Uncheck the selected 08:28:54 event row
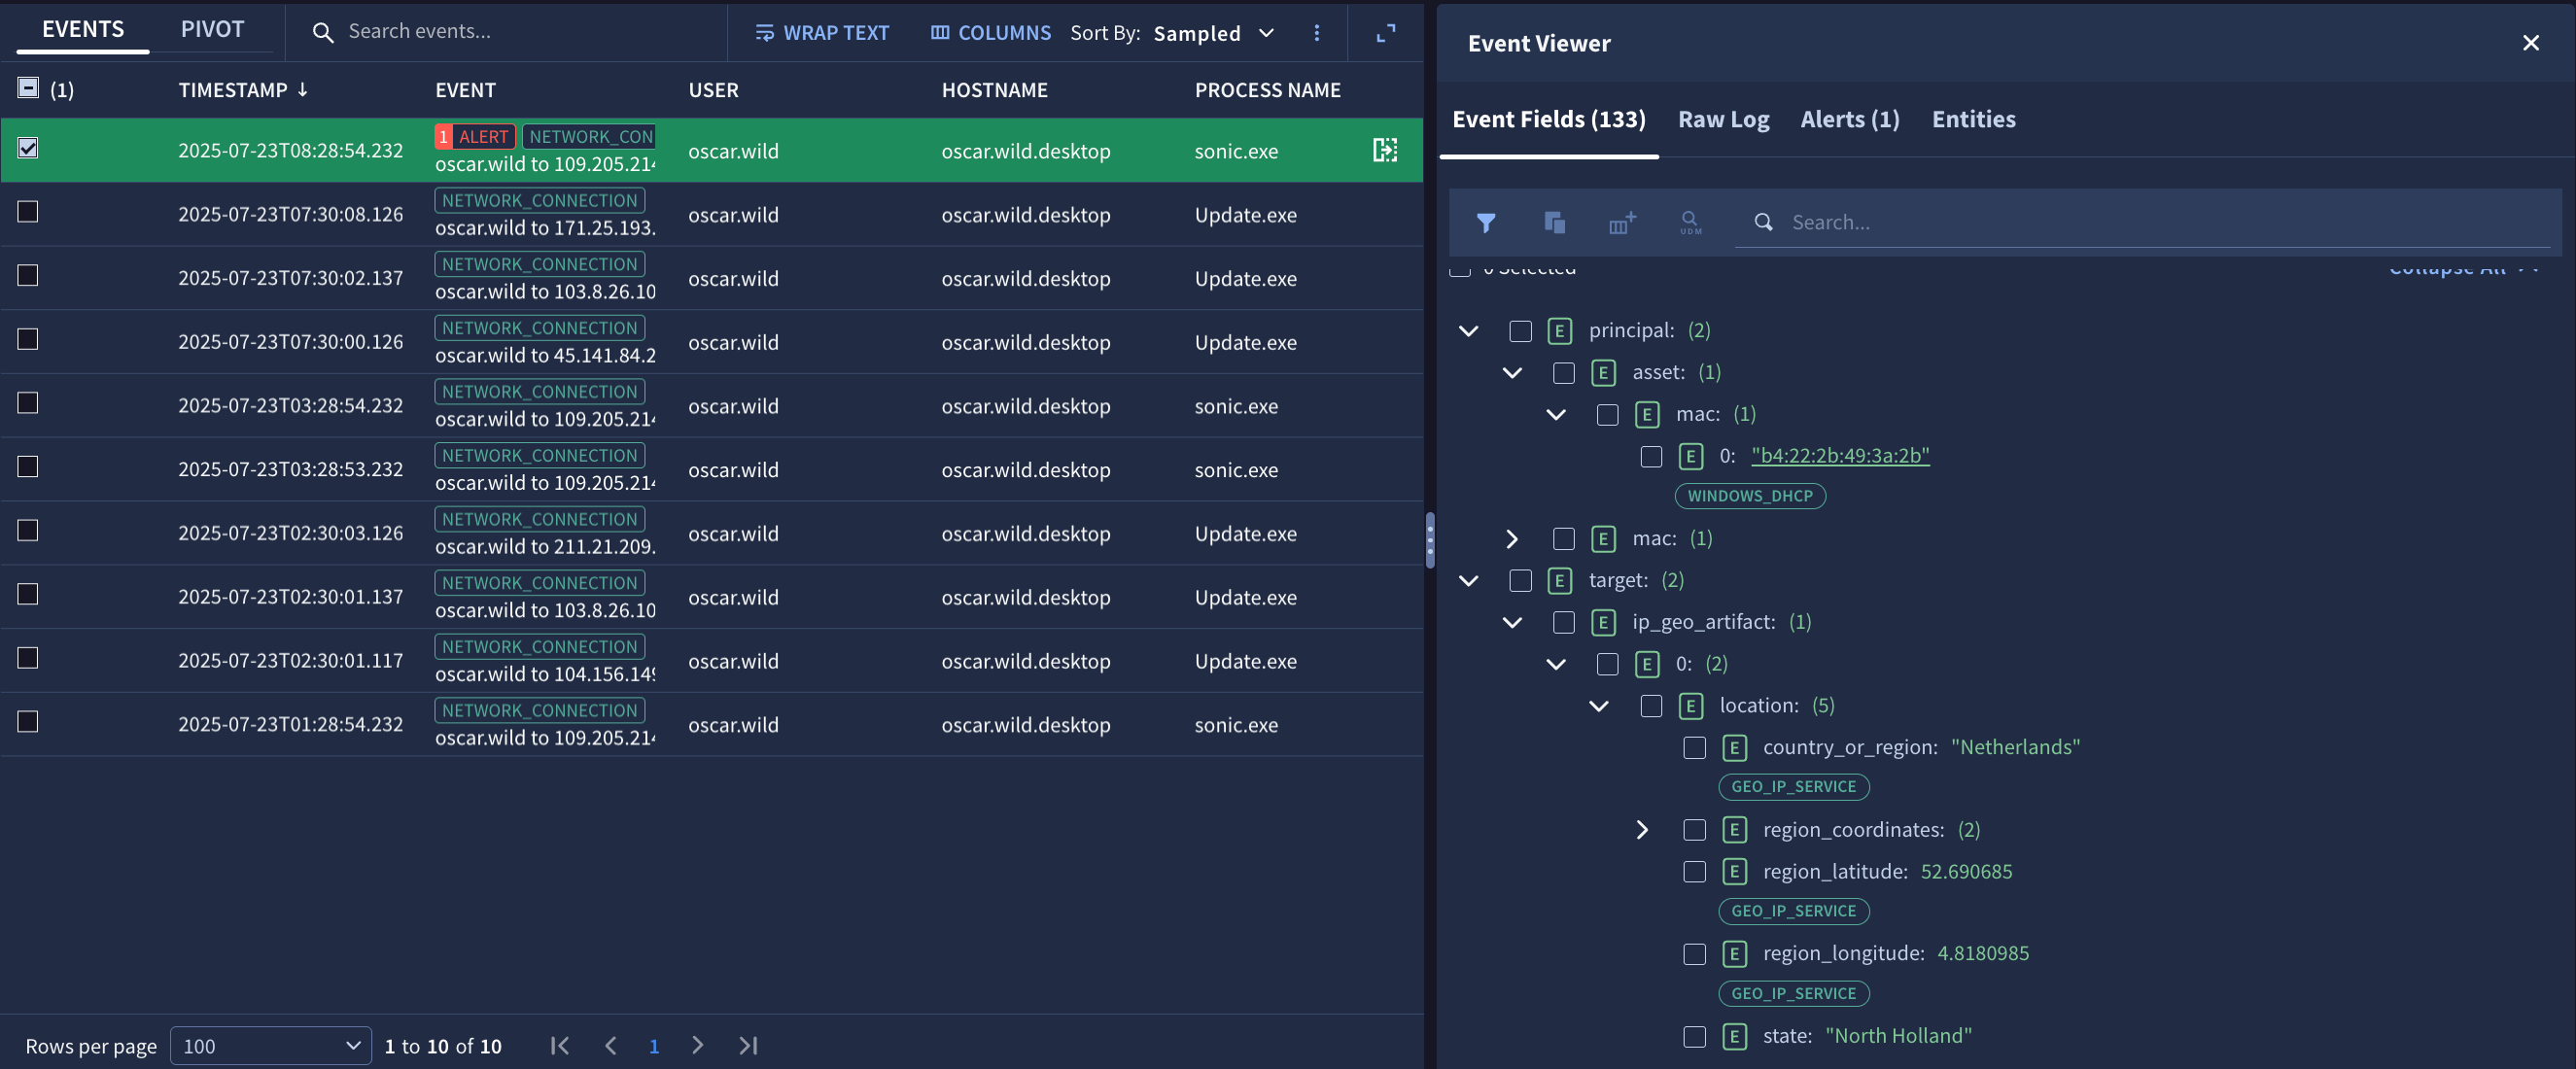Image resolution: width=2576 pixels, height=1069 pixels. coord(28,148)
